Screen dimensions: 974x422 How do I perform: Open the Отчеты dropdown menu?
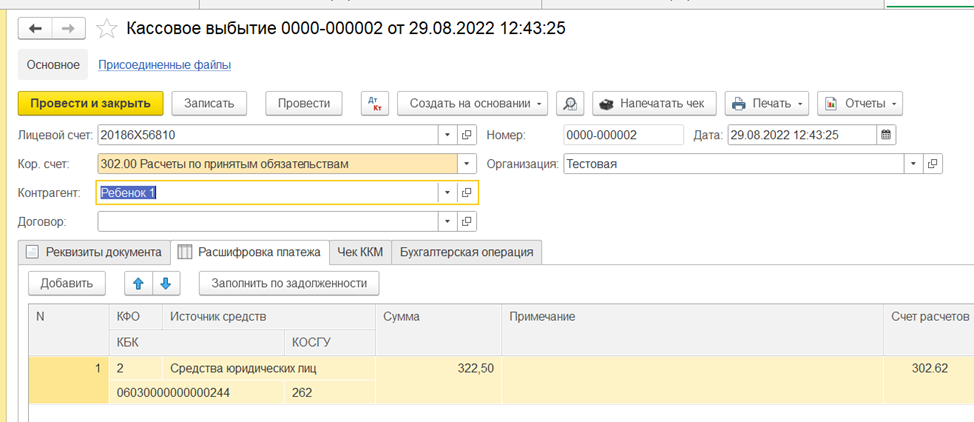pyautogui.click(x=860, y=104)
